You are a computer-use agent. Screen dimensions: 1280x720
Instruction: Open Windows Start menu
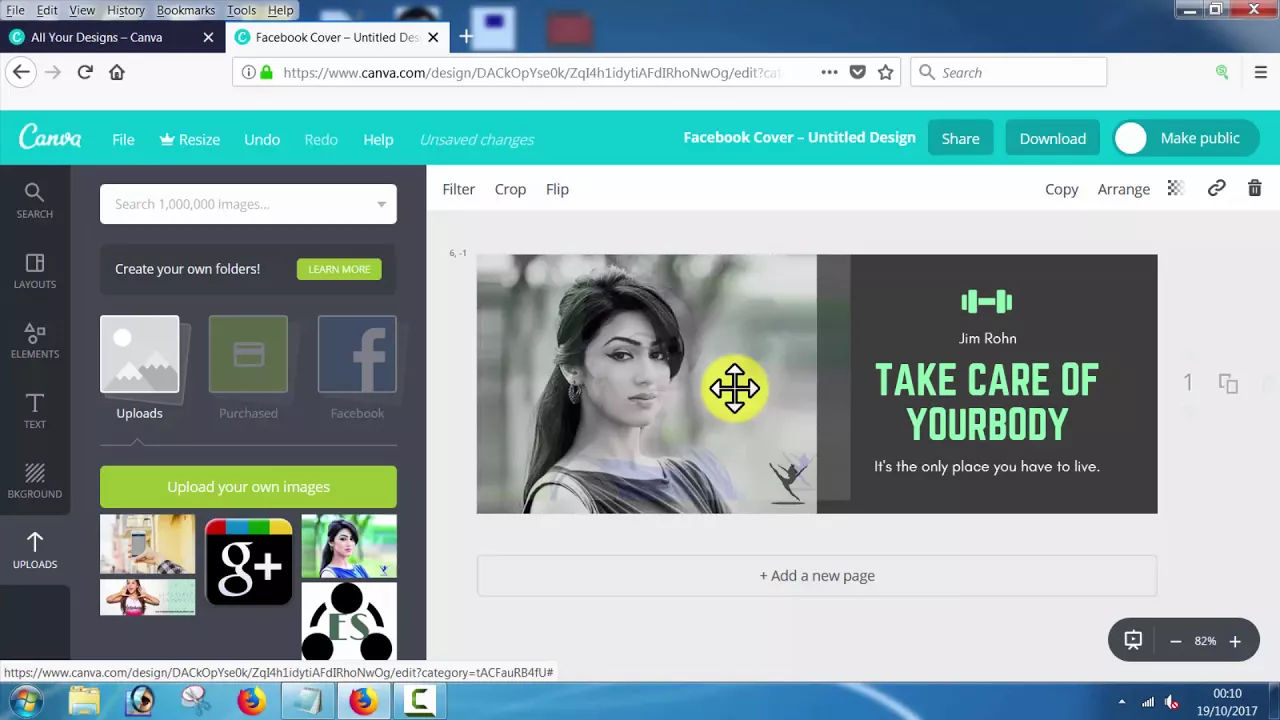click(x=24, y=701)
